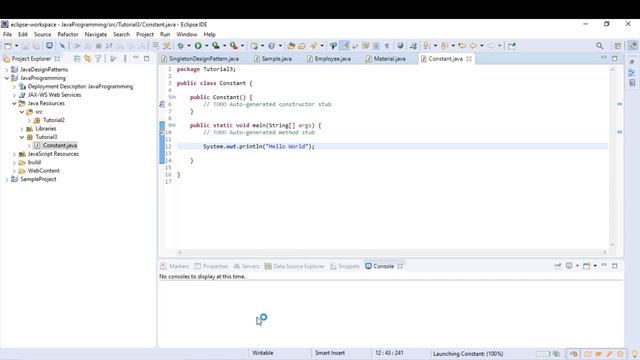640x360 pixels.
Task: Click the New file toolbar icon
Action: pyautogui.click(x=8, y=46)
